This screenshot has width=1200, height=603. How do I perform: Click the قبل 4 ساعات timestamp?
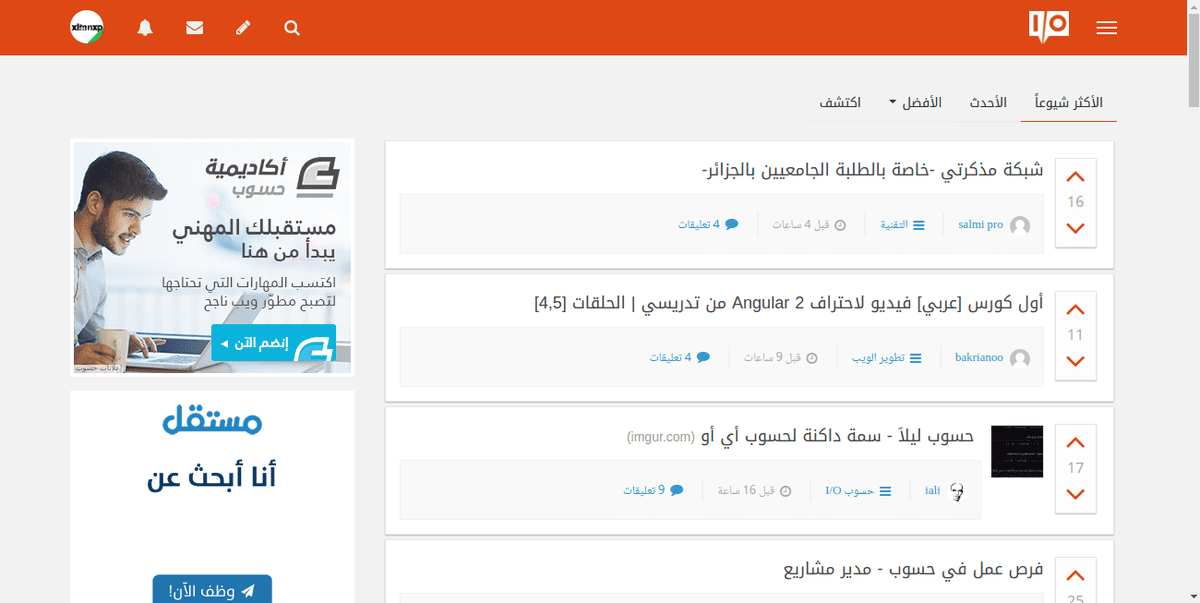coord(809,225)
